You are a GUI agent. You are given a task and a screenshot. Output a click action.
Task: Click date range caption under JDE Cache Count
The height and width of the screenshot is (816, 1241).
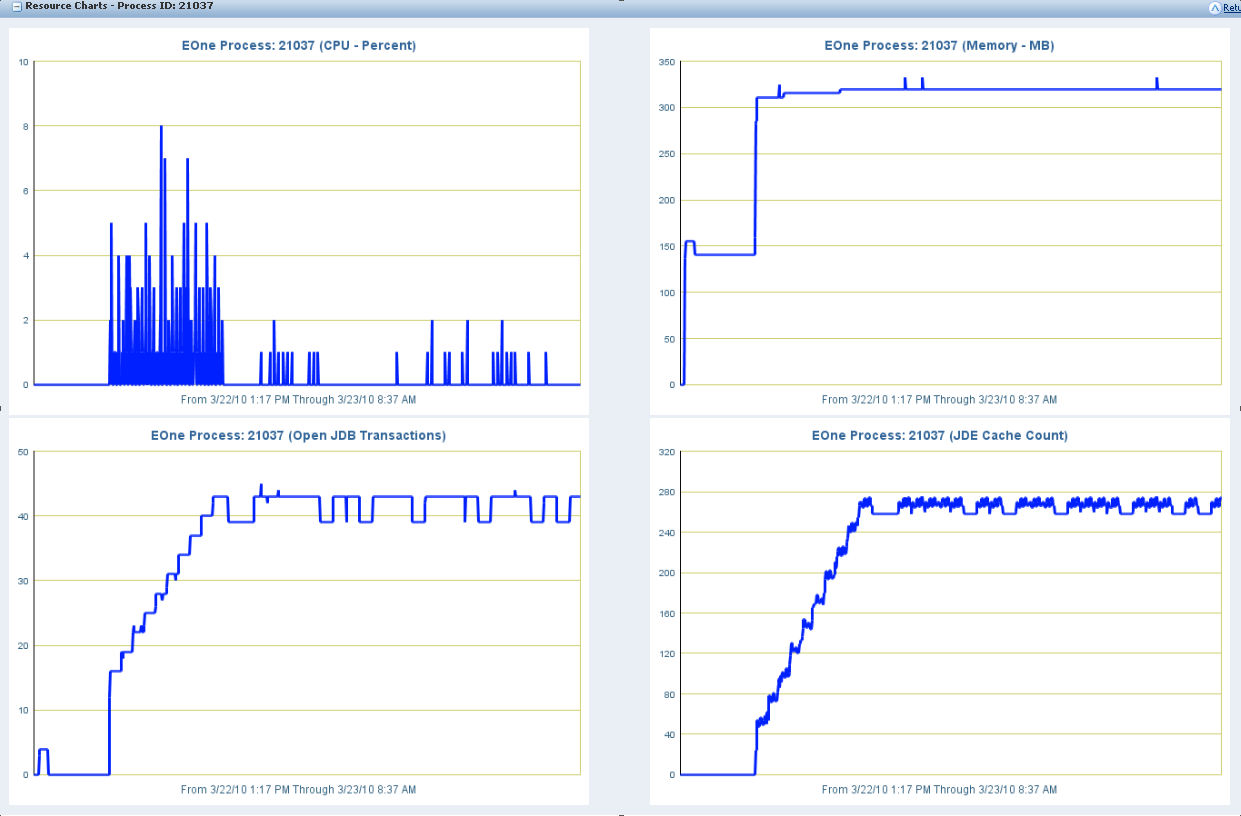(x=939, y=789)
